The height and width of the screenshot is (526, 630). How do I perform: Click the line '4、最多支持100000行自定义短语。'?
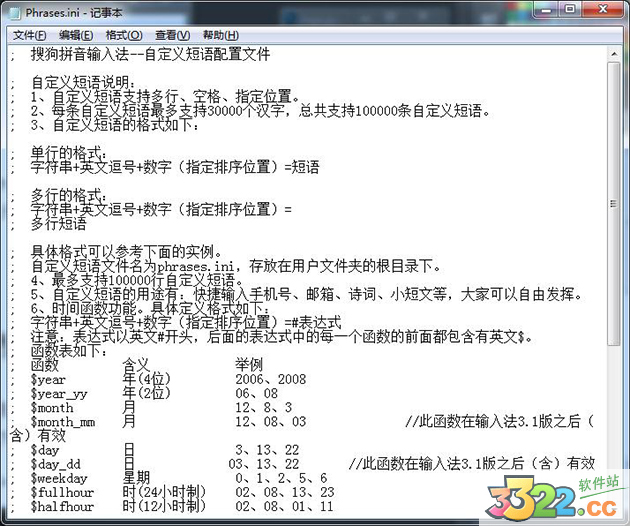tap(137, 280)
